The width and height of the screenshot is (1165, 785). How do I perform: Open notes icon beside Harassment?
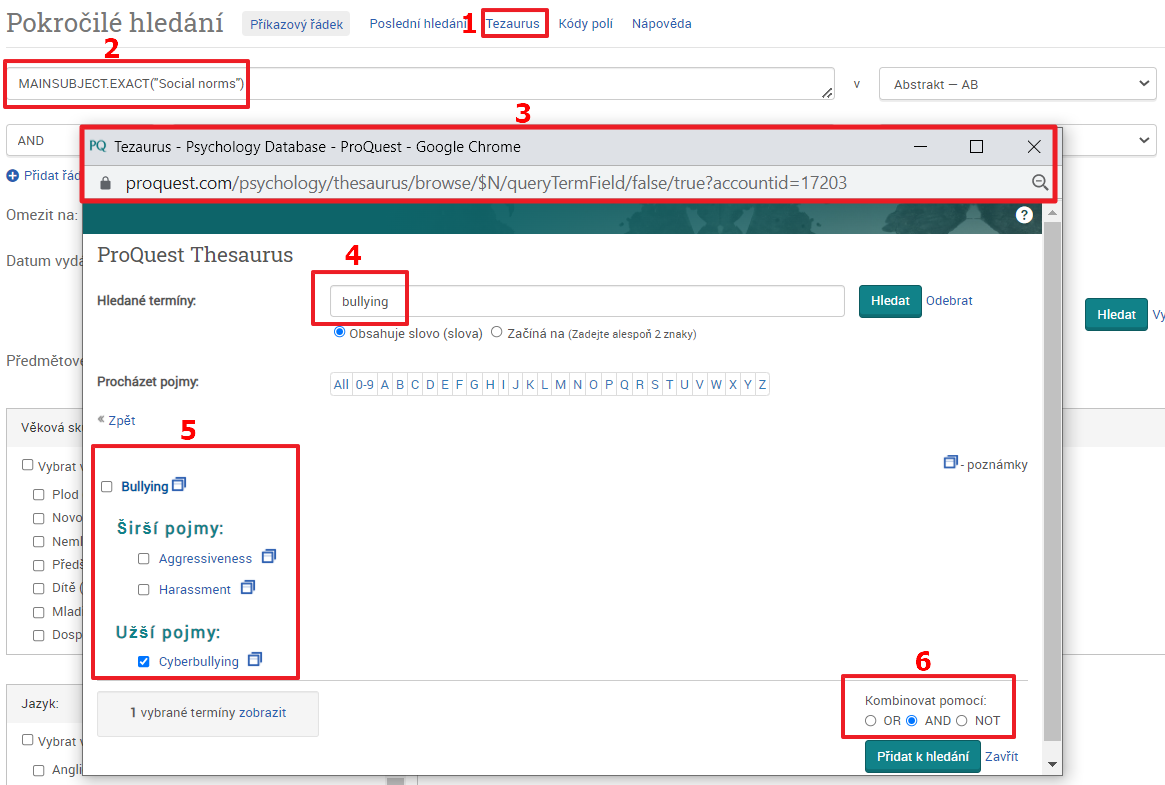click(248, 587)
